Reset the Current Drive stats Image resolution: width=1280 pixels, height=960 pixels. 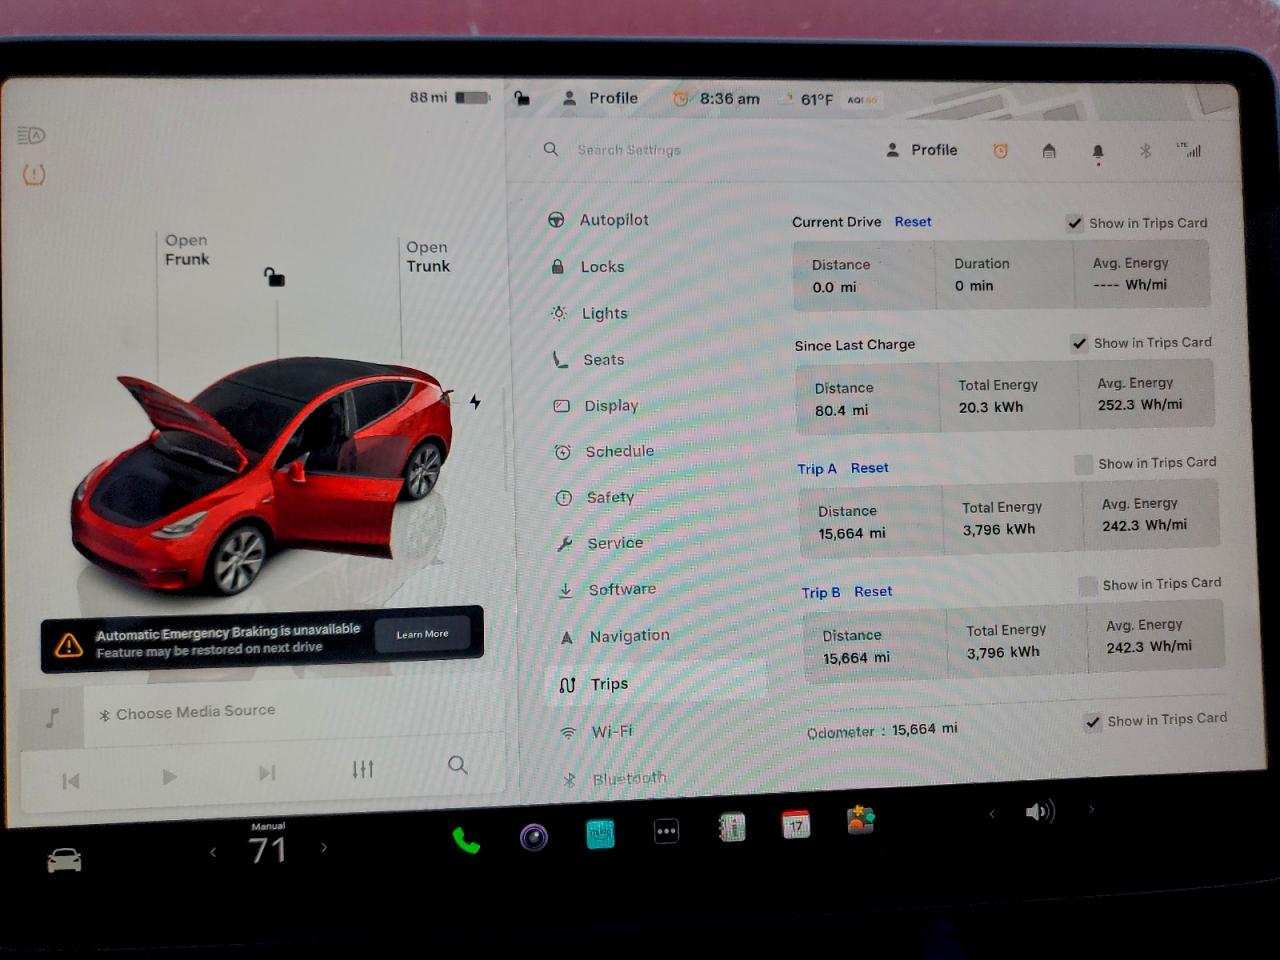click(913, 222)
